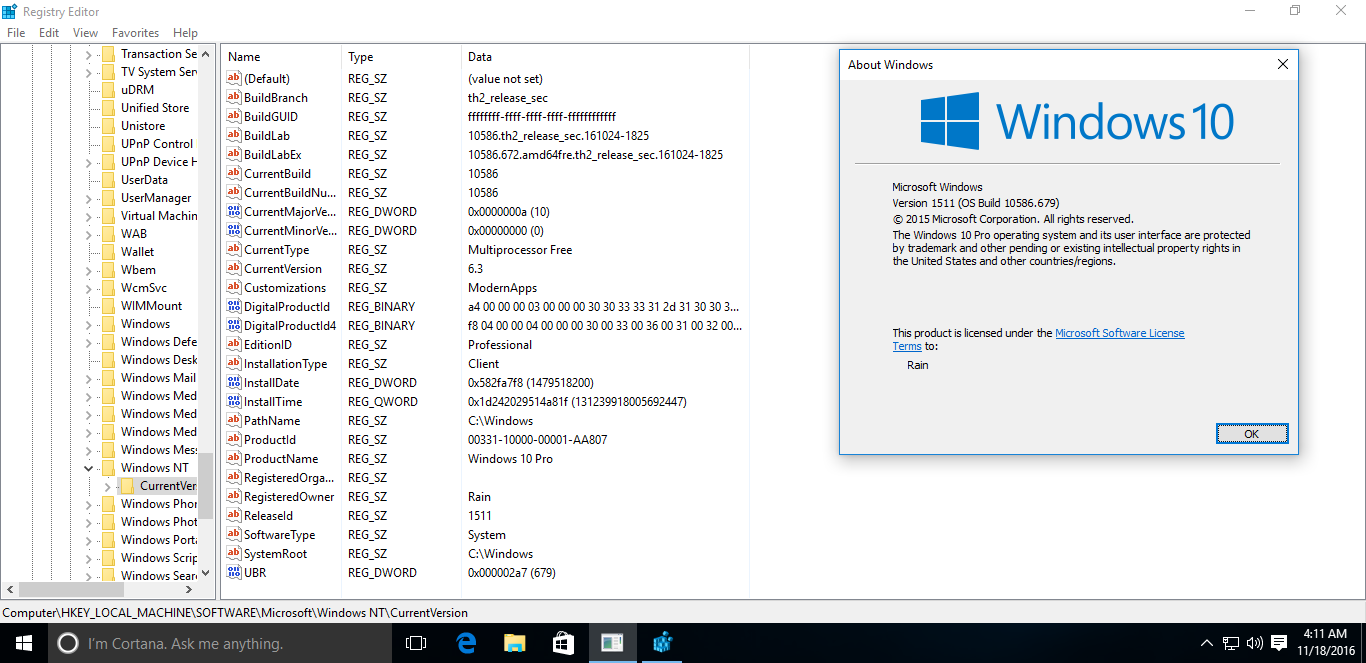The height and width of the screenshot is (663, 1366).
Task: Expand the UserManager key
Action: click(88, 198)
